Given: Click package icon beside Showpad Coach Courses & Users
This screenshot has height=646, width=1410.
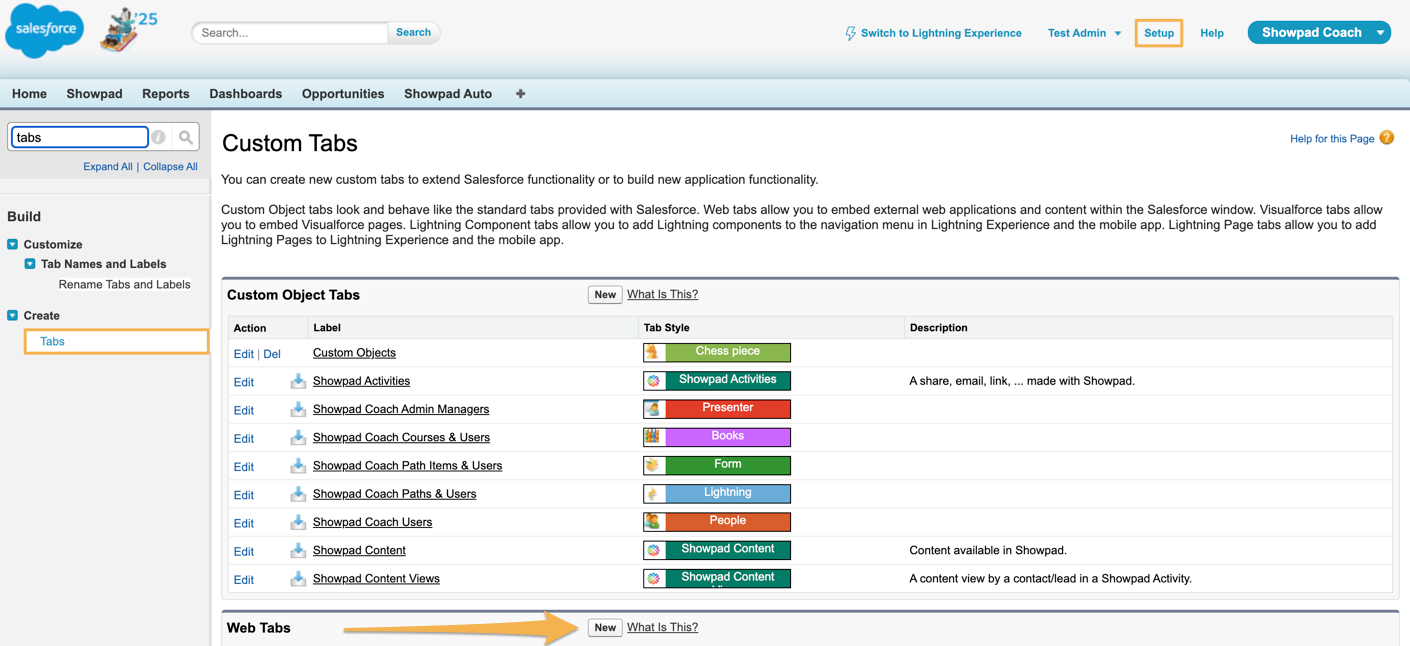Looking at the screenshot, I should click(298, 437).
